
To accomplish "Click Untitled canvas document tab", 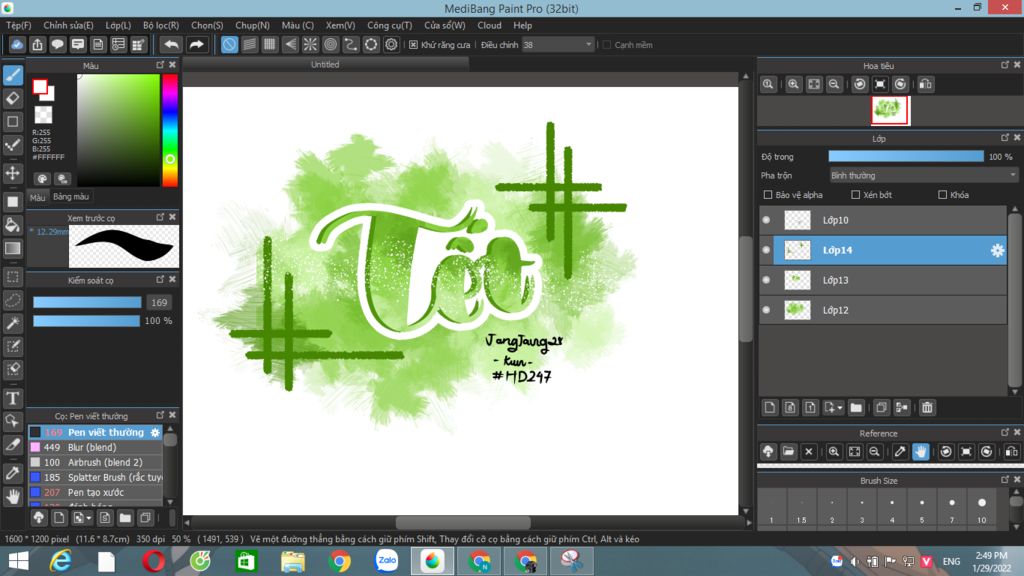I will pos(325,64).
